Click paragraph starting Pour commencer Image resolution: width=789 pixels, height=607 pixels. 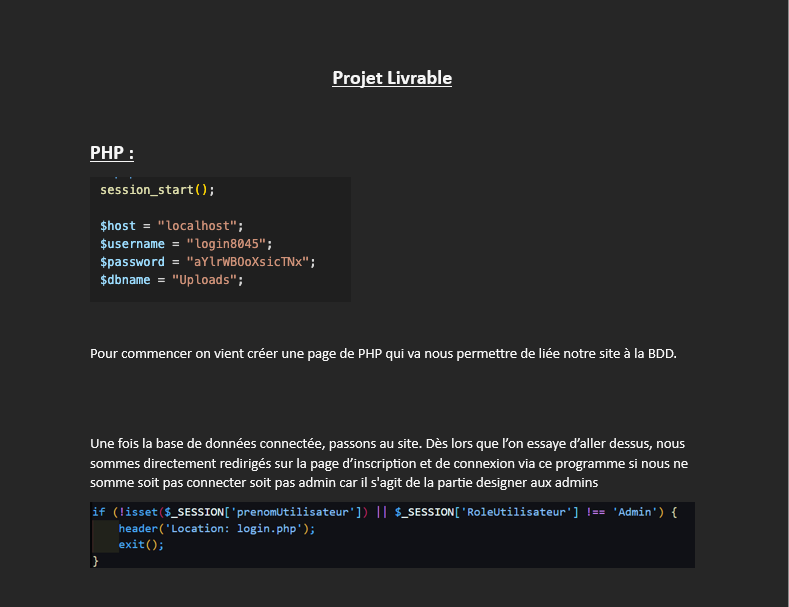tap(383, 354)
